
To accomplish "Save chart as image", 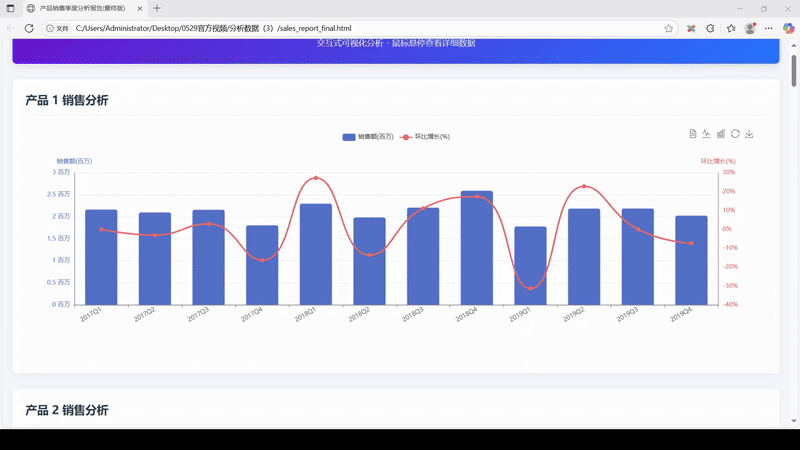I will (x=749, y=134).
